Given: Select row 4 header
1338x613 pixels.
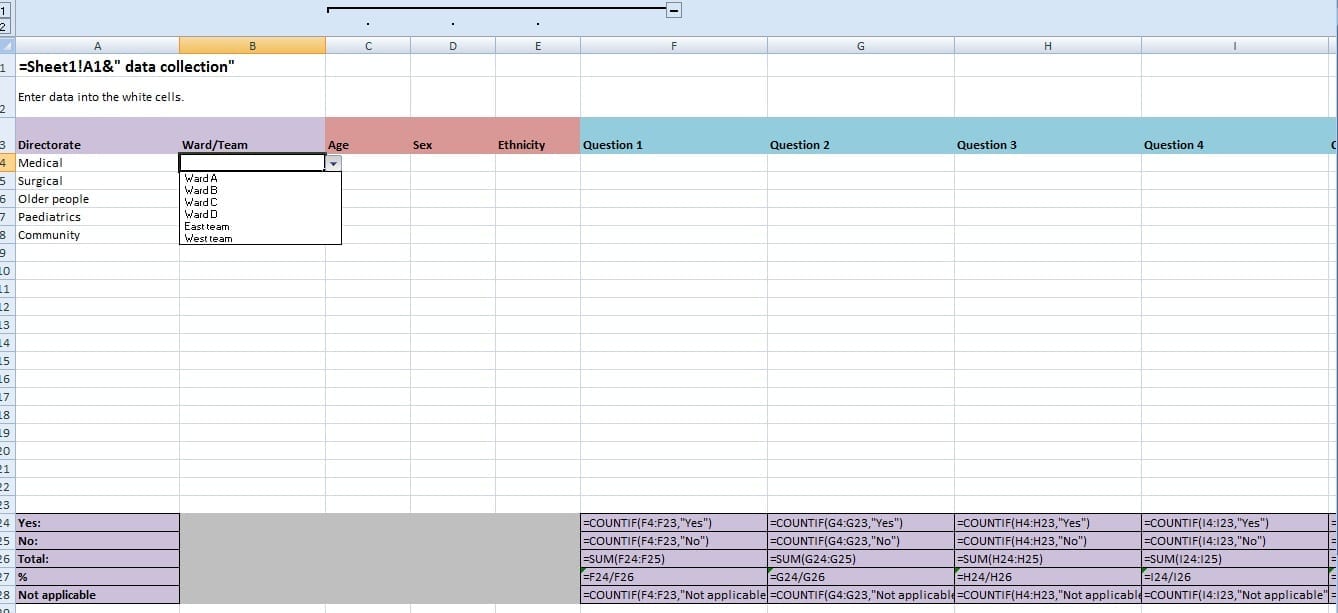Looking at the screenshot, I should 6,162.
